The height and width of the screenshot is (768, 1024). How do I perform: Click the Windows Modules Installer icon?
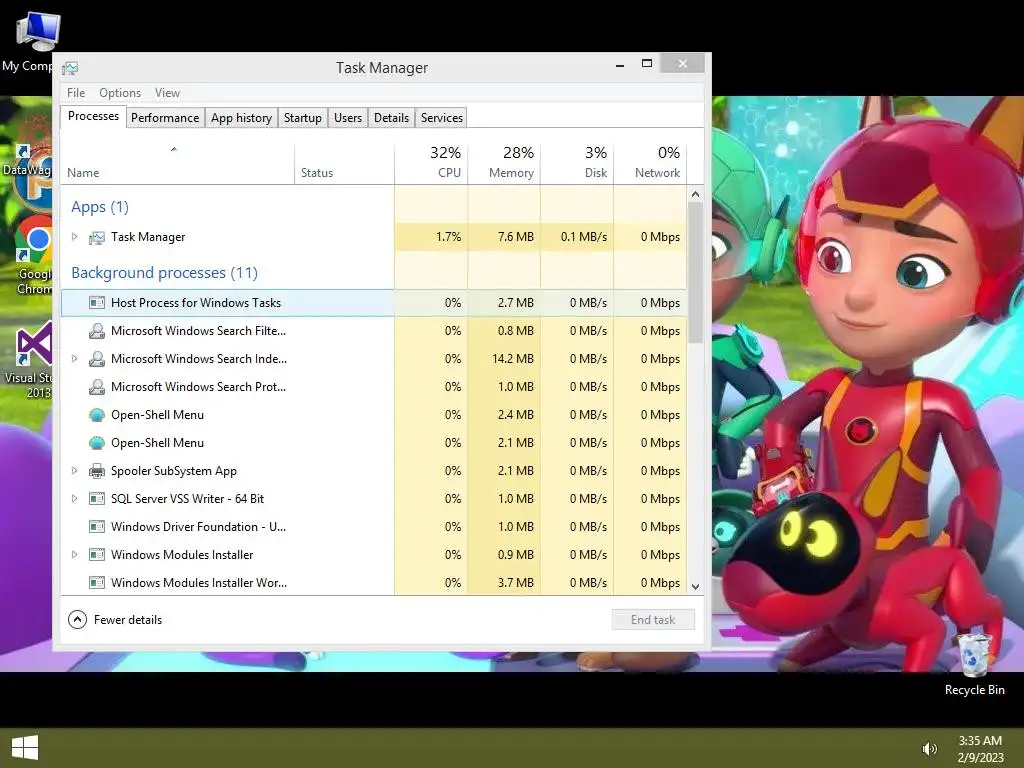(97, 555)
